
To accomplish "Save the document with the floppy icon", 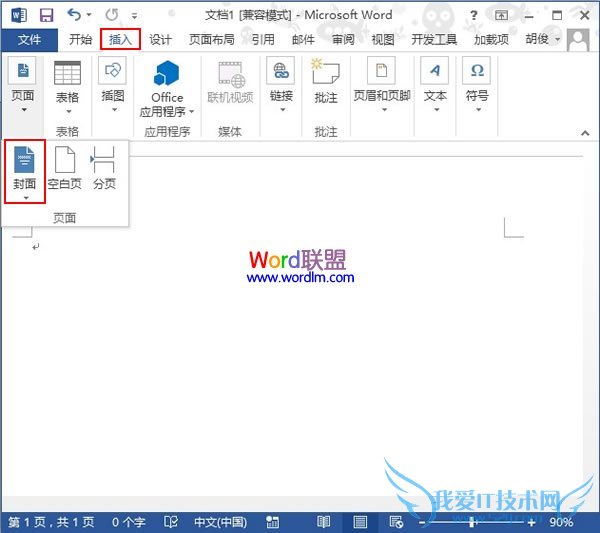I will coord(46,15).
